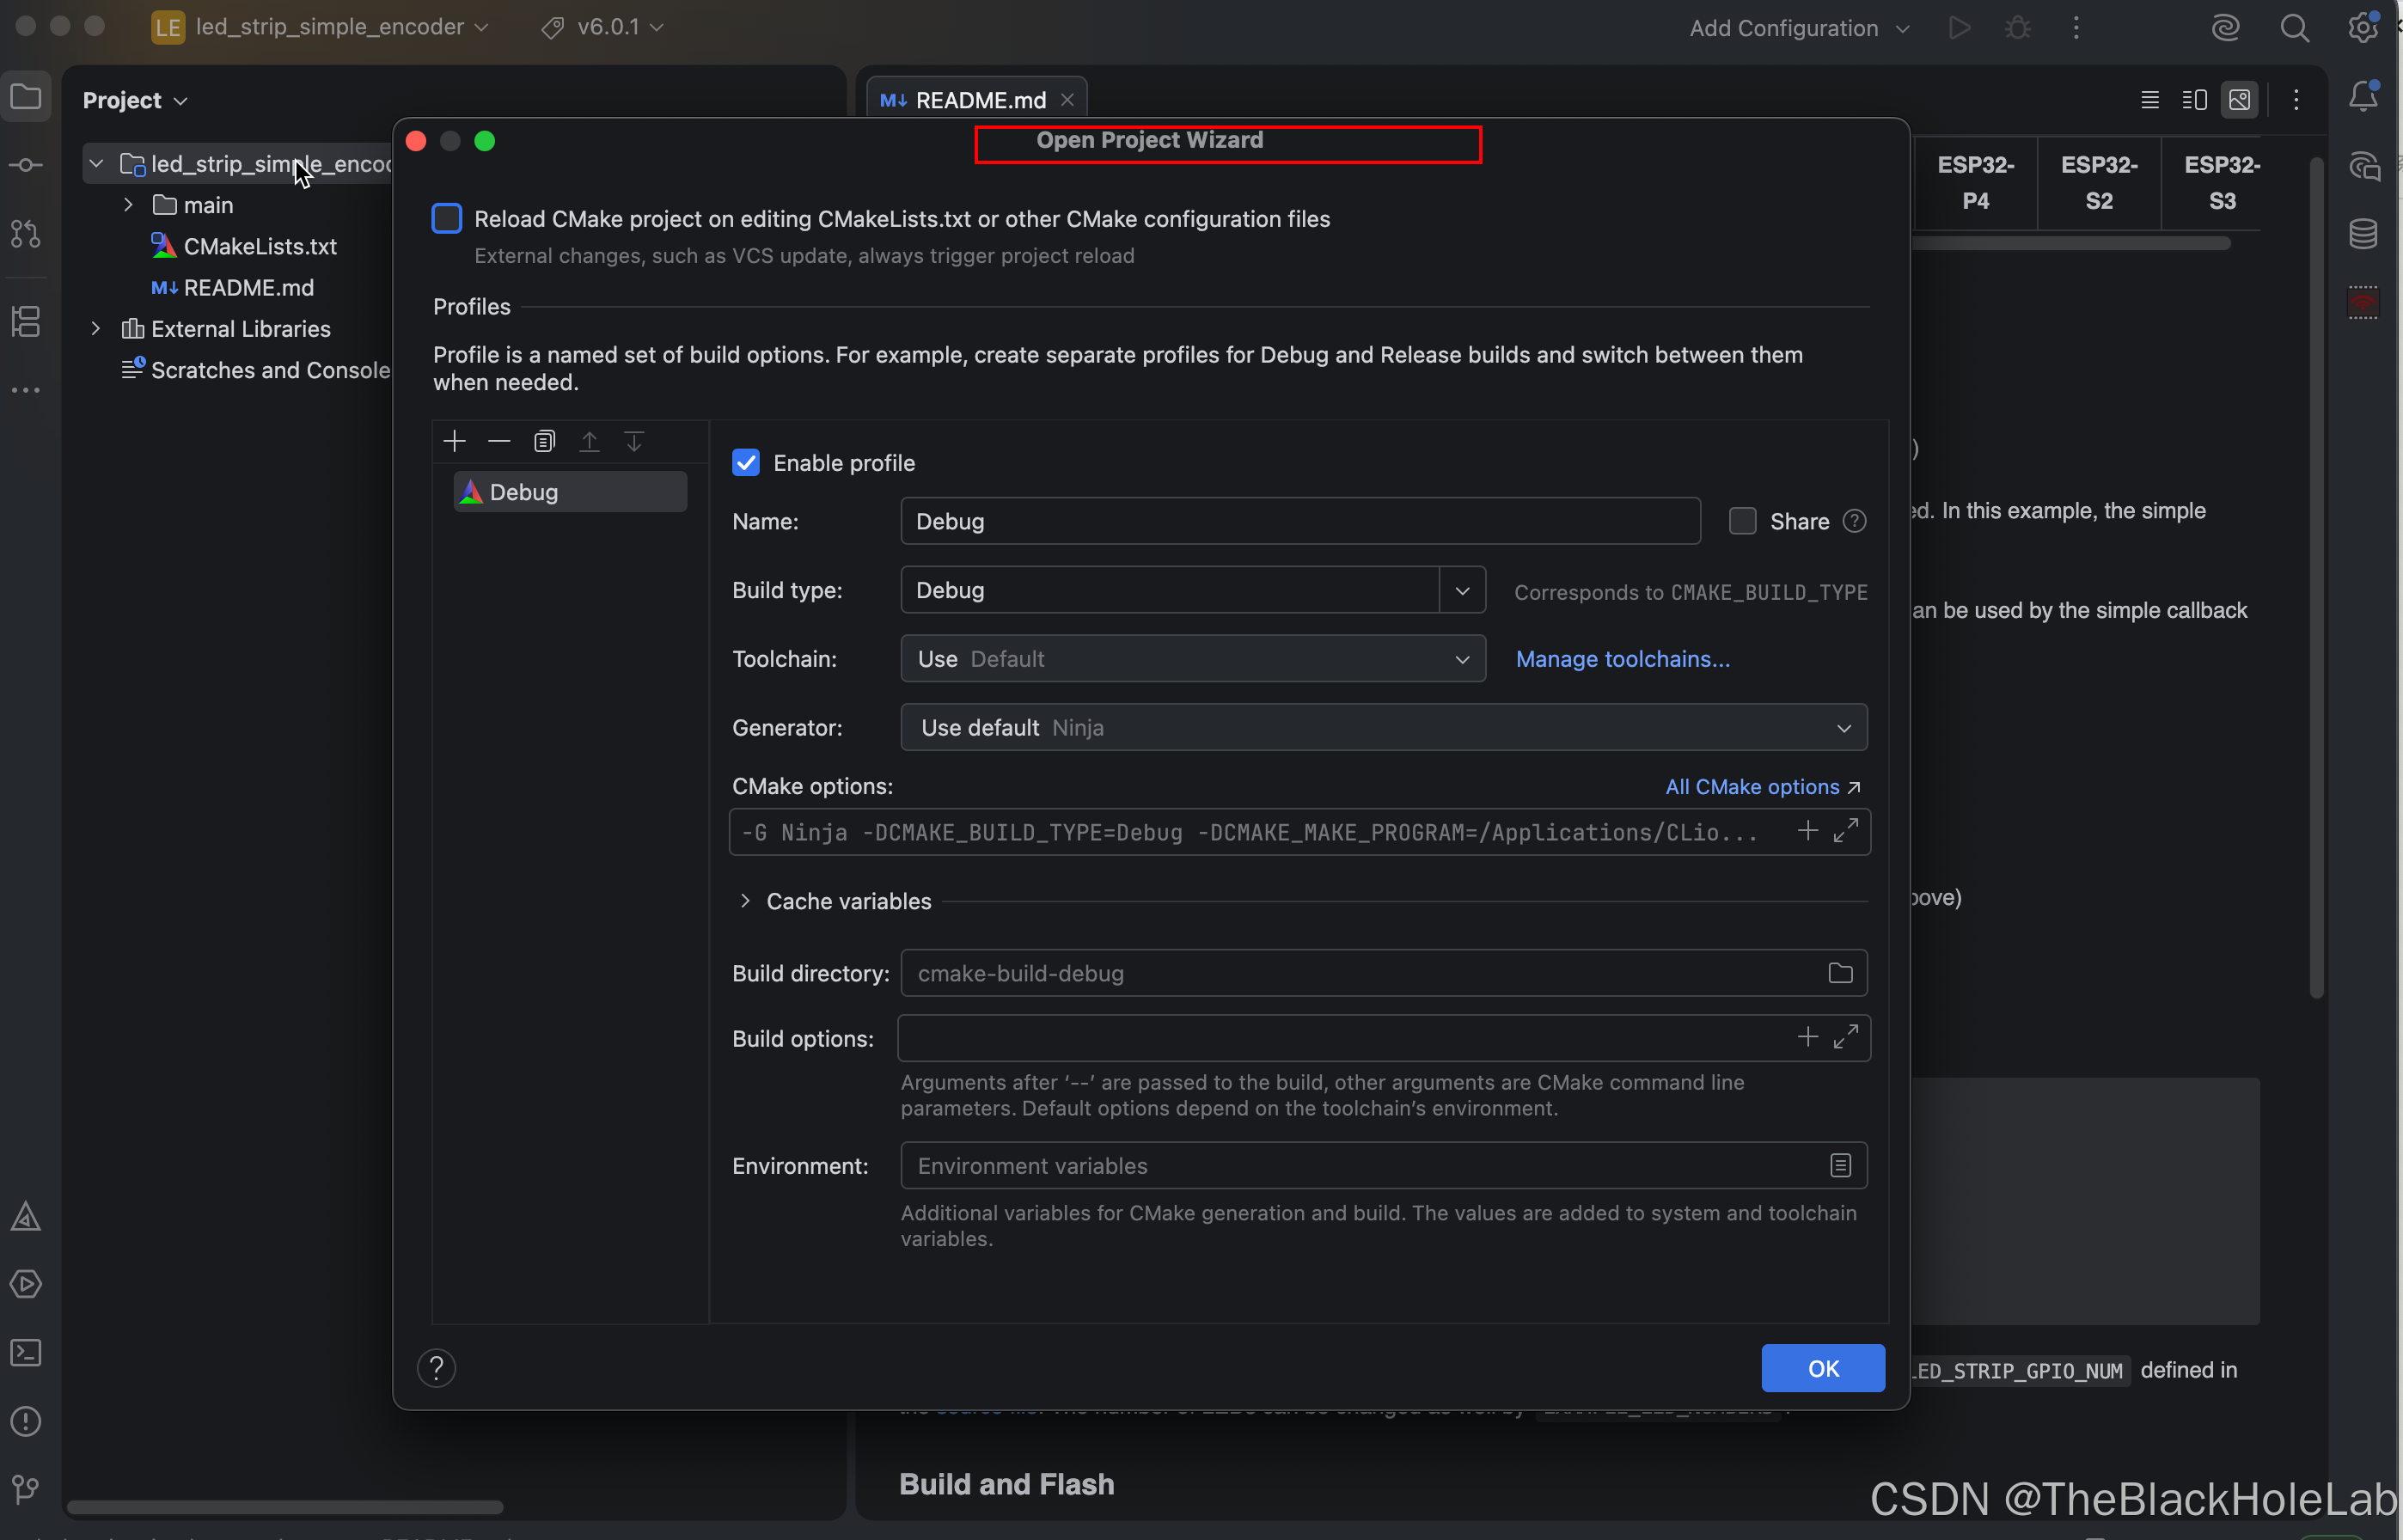The height and width of the screenshot is (1540, 2403).
Task: Open the Services tool window icon
Action: click(x=26, y=1284)
